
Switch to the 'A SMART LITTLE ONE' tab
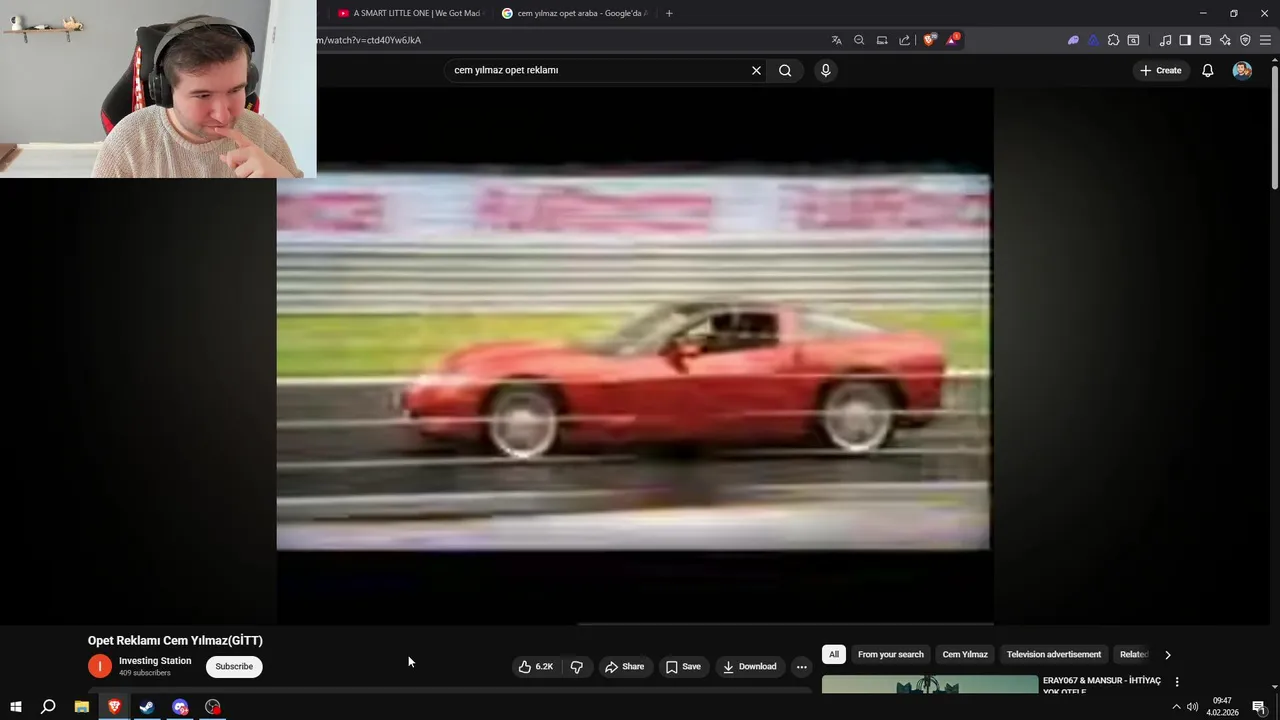coord(409,13)
